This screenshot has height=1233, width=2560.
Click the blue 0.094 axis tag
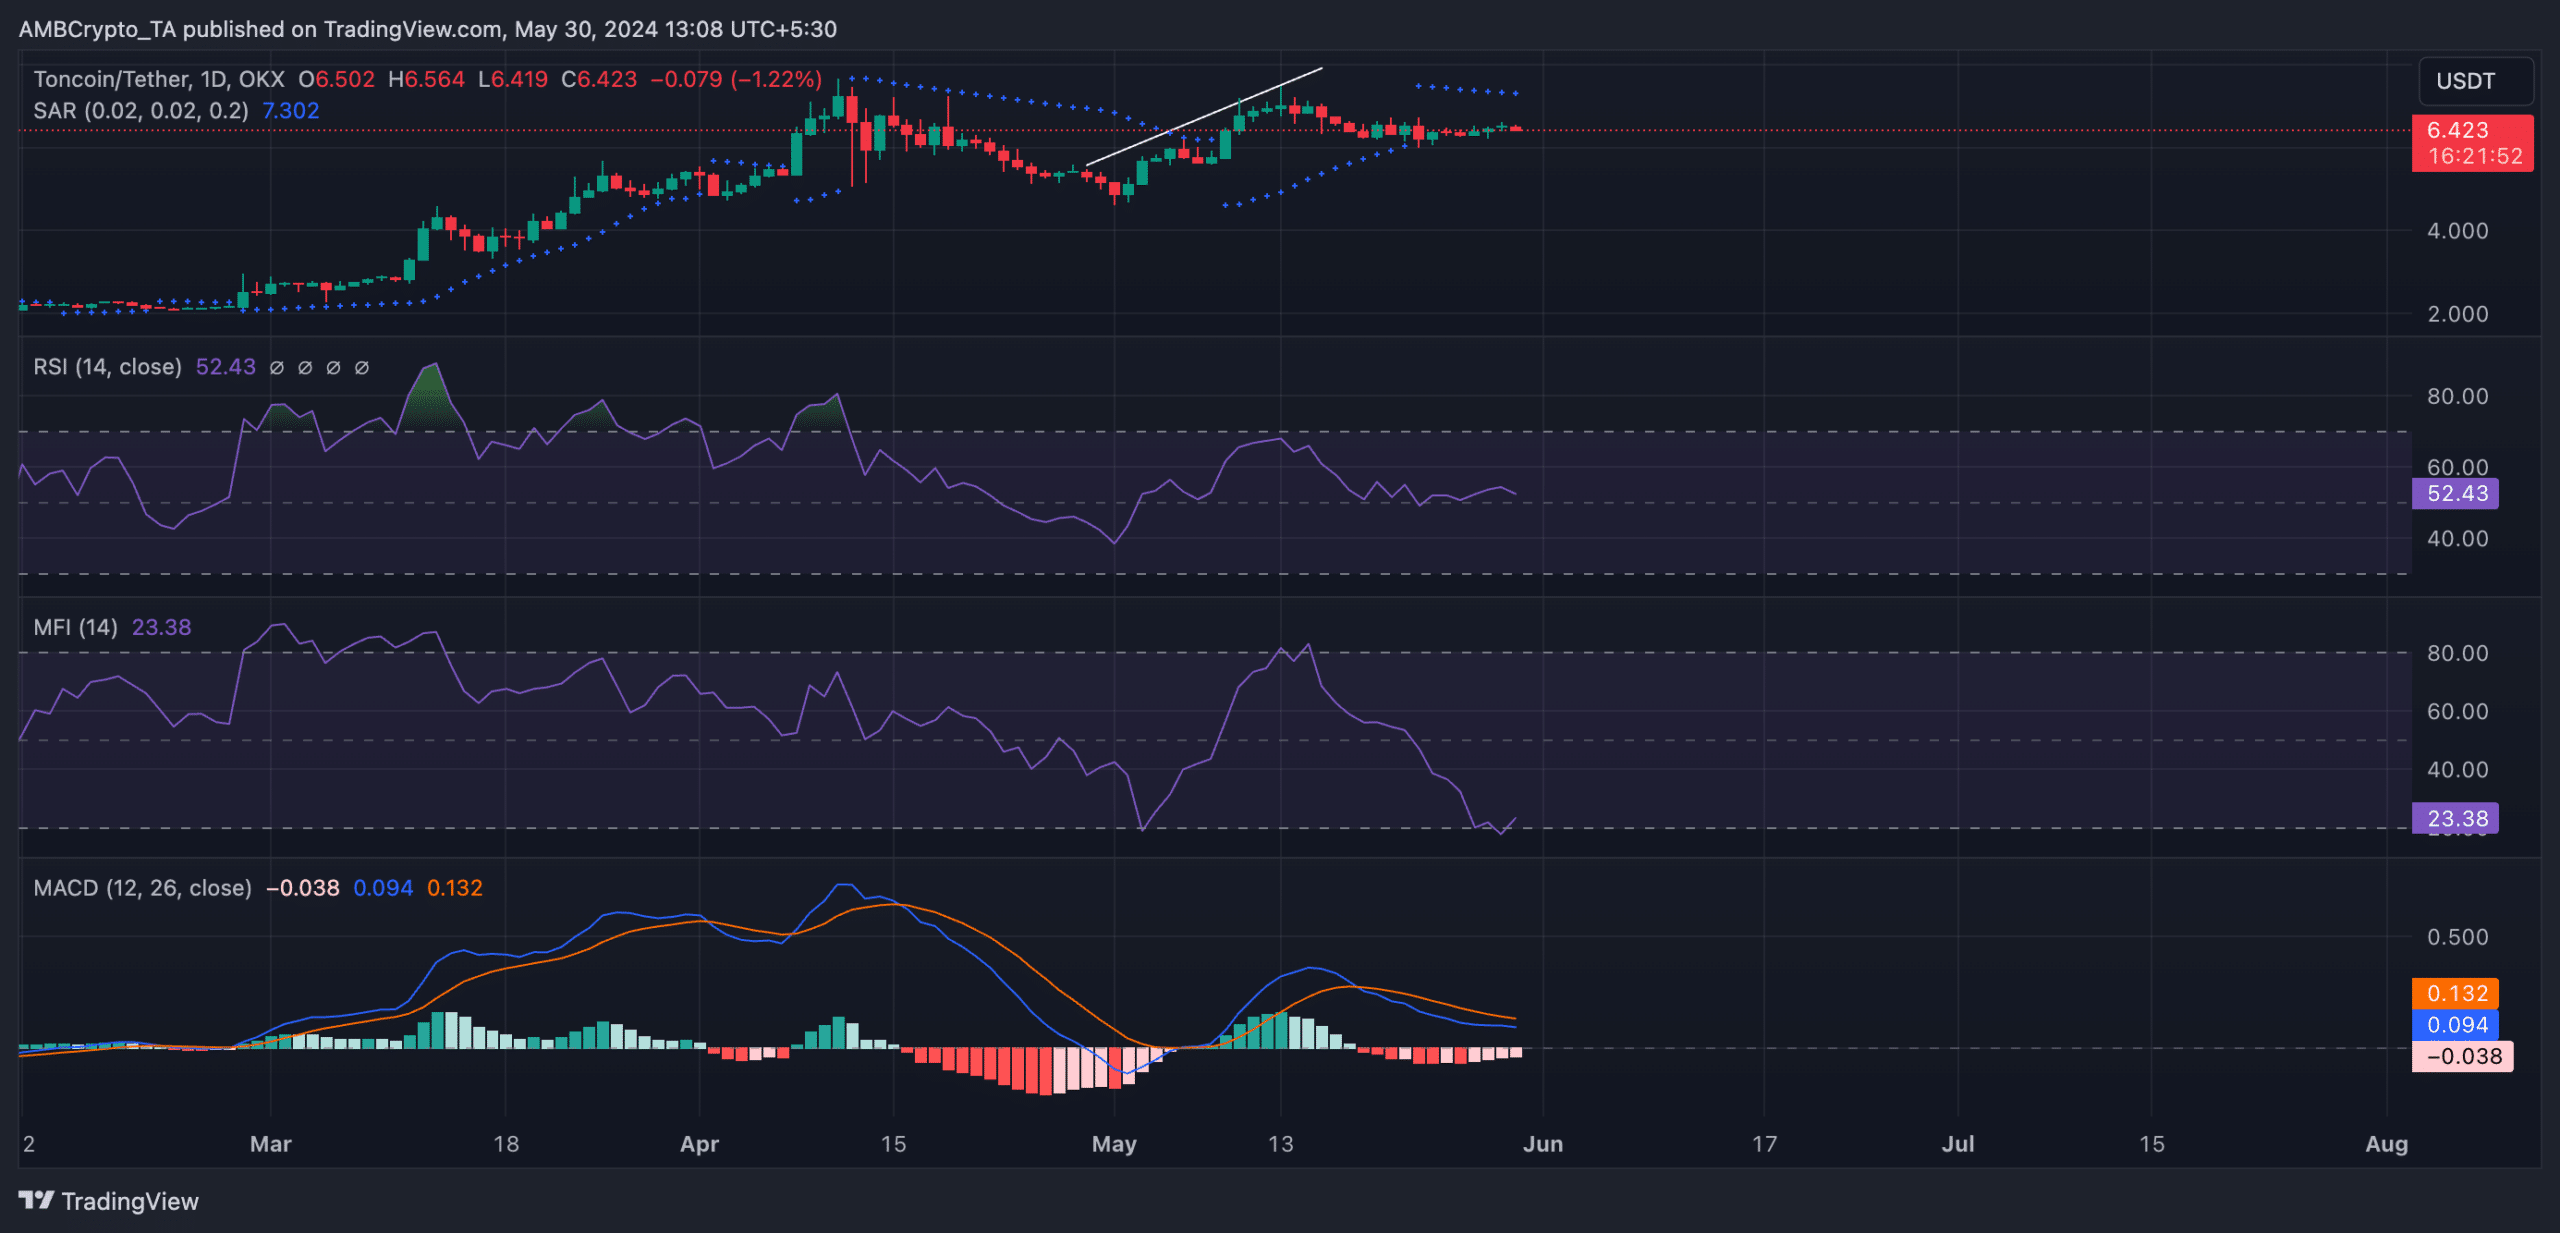click(2455, 1024)
